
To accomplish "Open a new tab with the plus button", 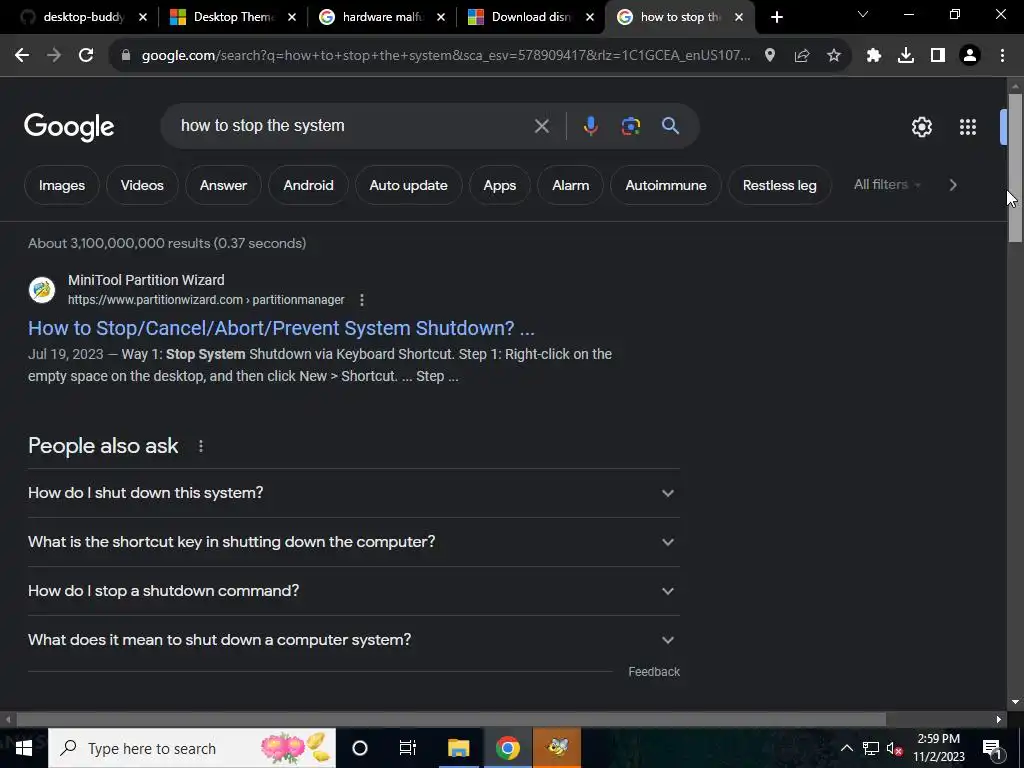I will [776, 17].
